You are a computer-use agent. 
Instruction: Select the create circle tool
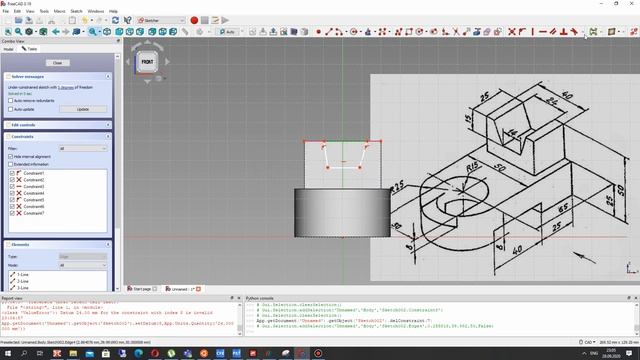353,31
